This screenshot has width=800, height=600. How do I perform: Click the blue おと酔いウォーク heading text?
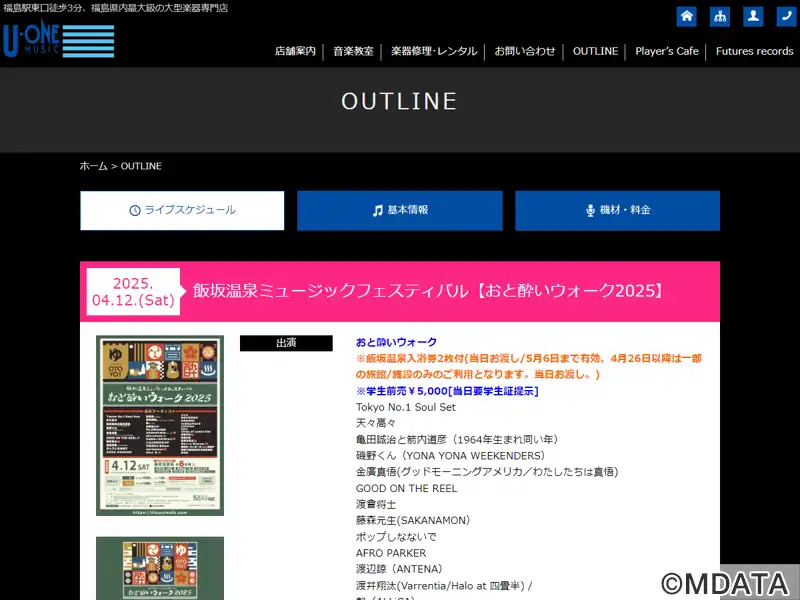396,342
